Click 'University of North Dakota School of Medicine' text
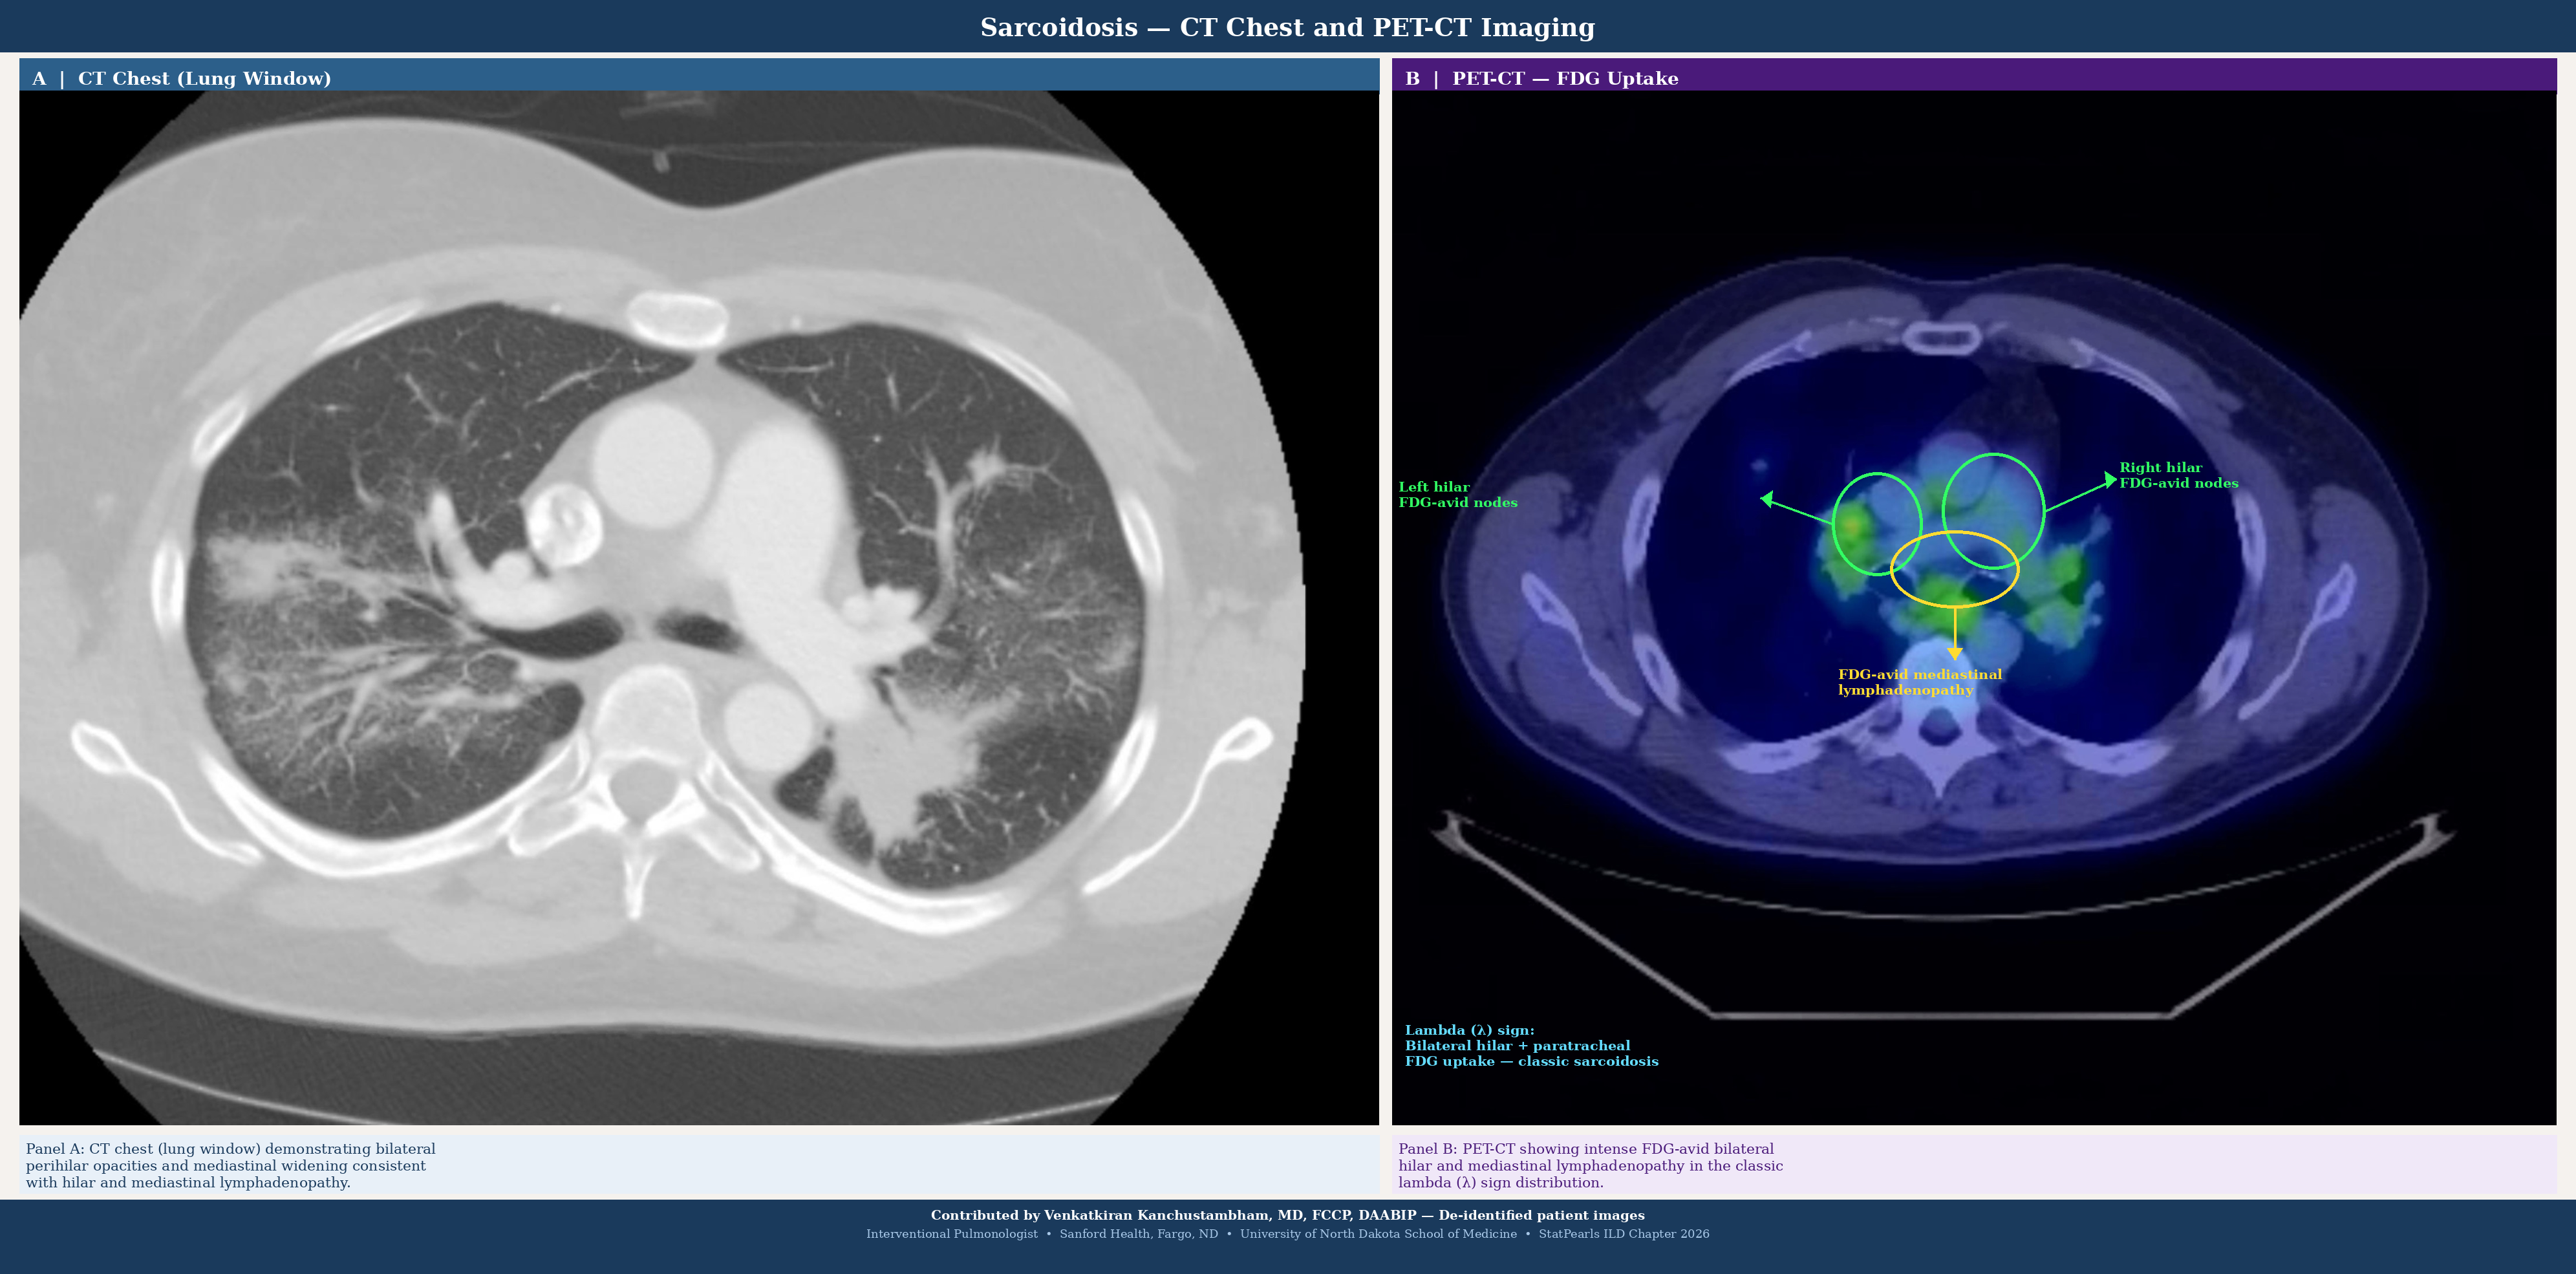This screenshot has height=1274, width=2576. pyautogui.click(x=1378, y=1234)
